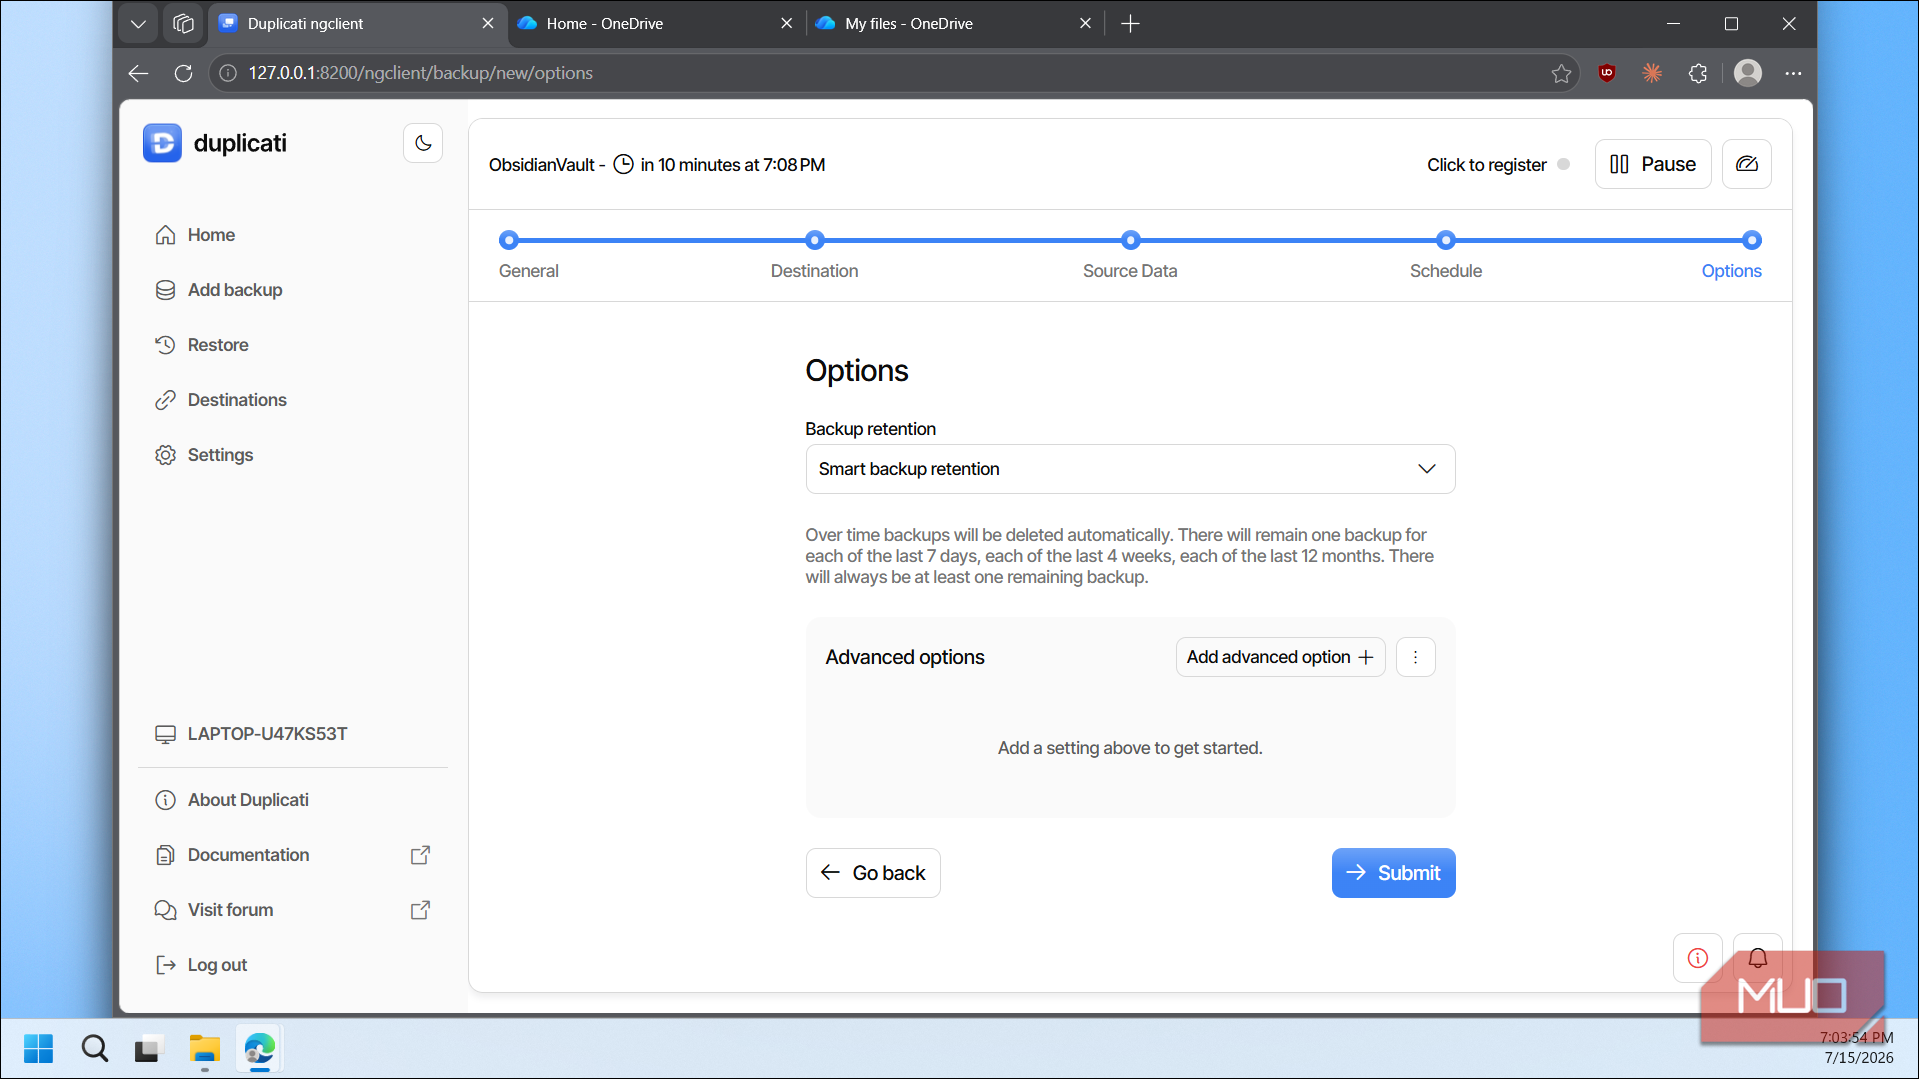The height and width of the screenshot is (1079, 1919).
Task: Toggle dark mode with the moon icon
Action: coord(423,143)
